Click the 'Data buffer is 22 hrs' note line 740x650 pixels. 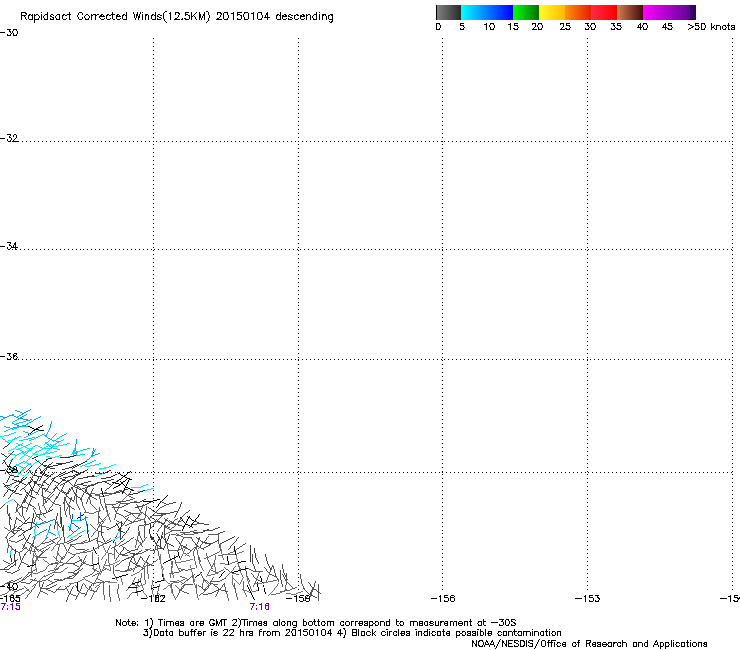pyautogui.click(x=352, y=633)
